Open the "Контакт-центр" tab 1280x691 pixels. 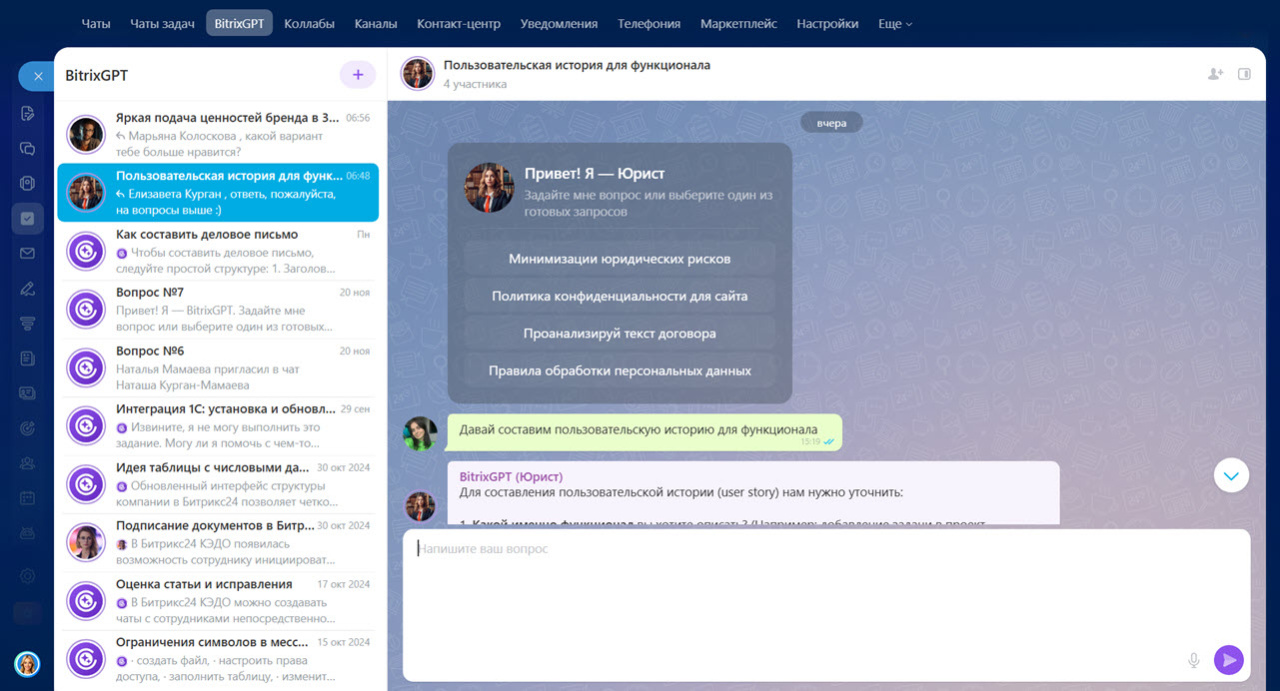458,24
